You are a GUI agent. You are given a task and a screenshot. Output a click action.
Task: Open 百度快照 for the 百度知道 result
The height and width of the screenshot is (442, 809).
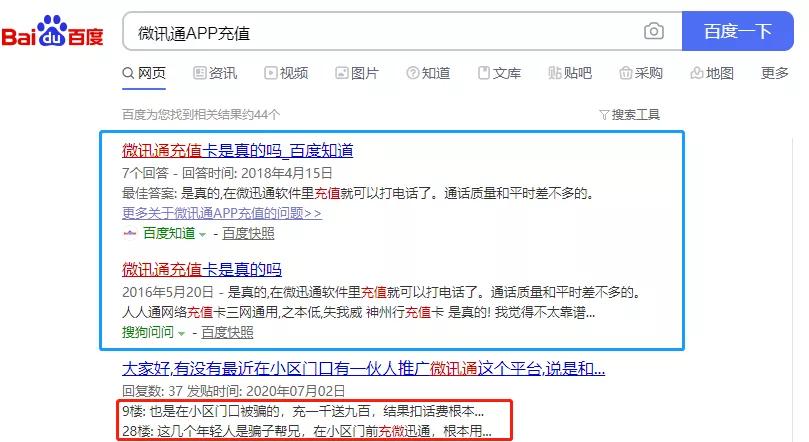pyautogui.click(x=248, y=234)
